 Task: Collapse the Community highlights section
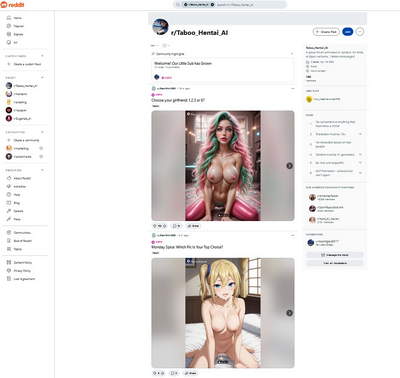pos(292,54)
